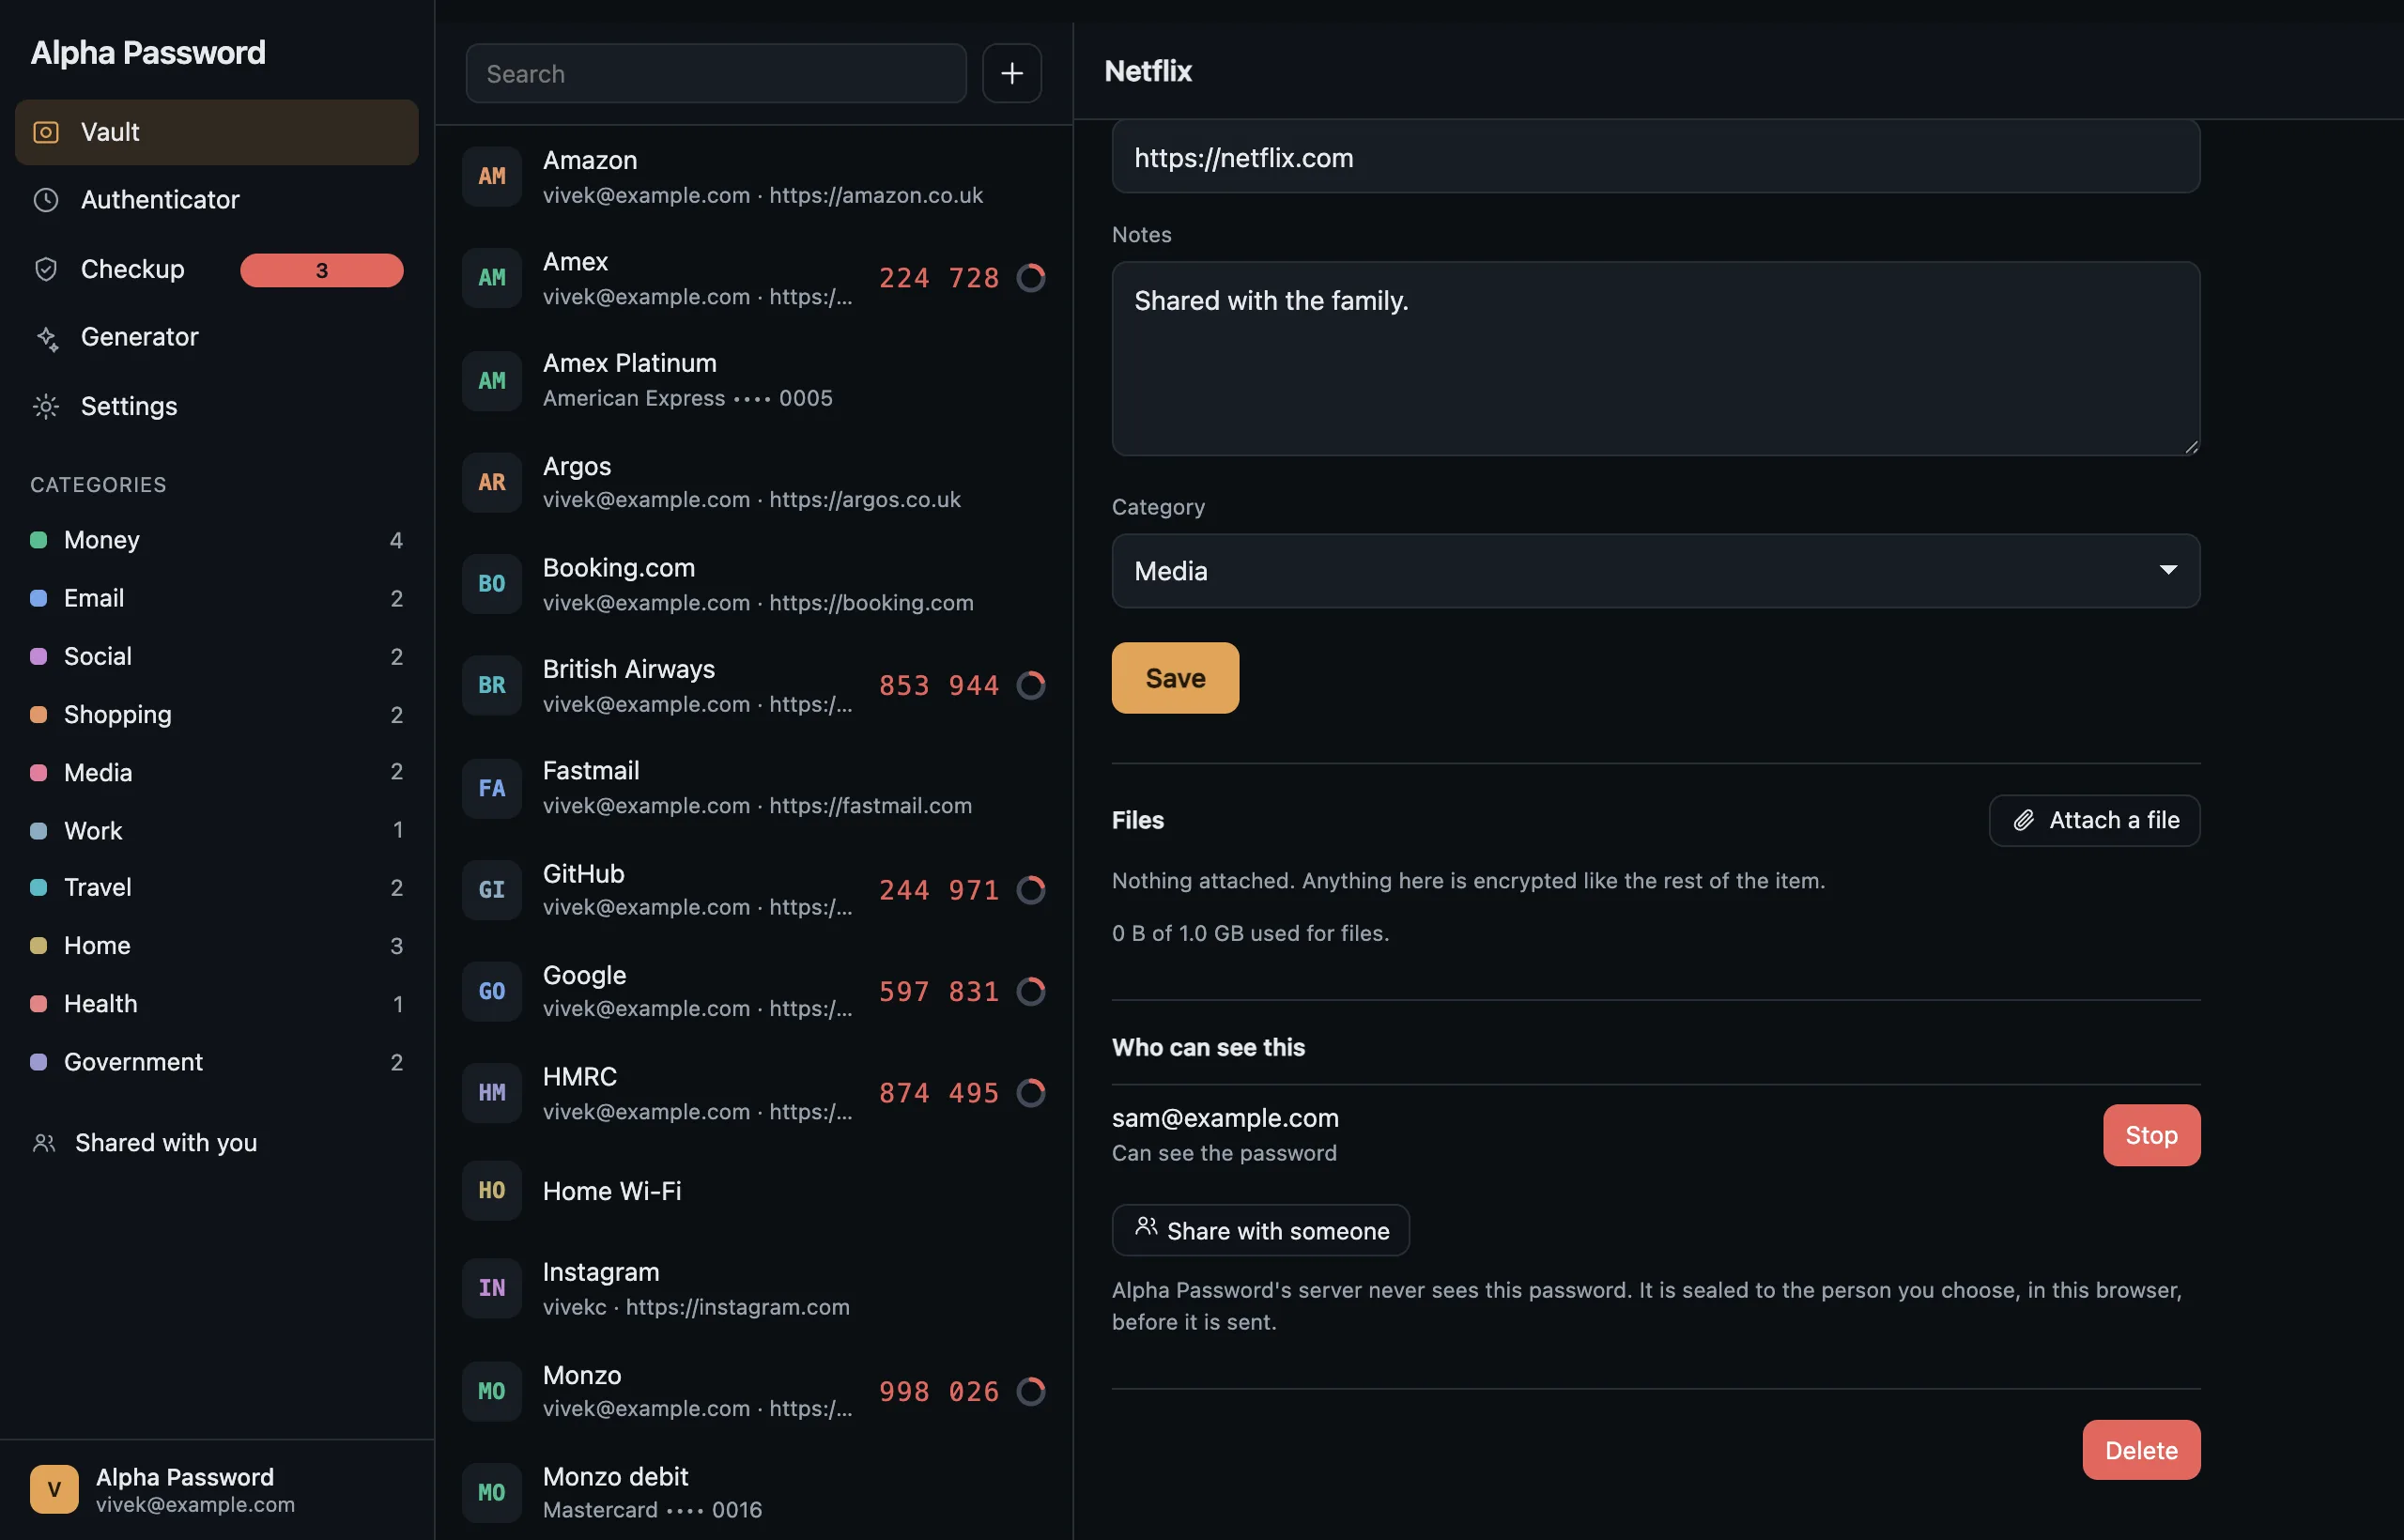Copy the HMRC code 874 495

coord(939,1093)
